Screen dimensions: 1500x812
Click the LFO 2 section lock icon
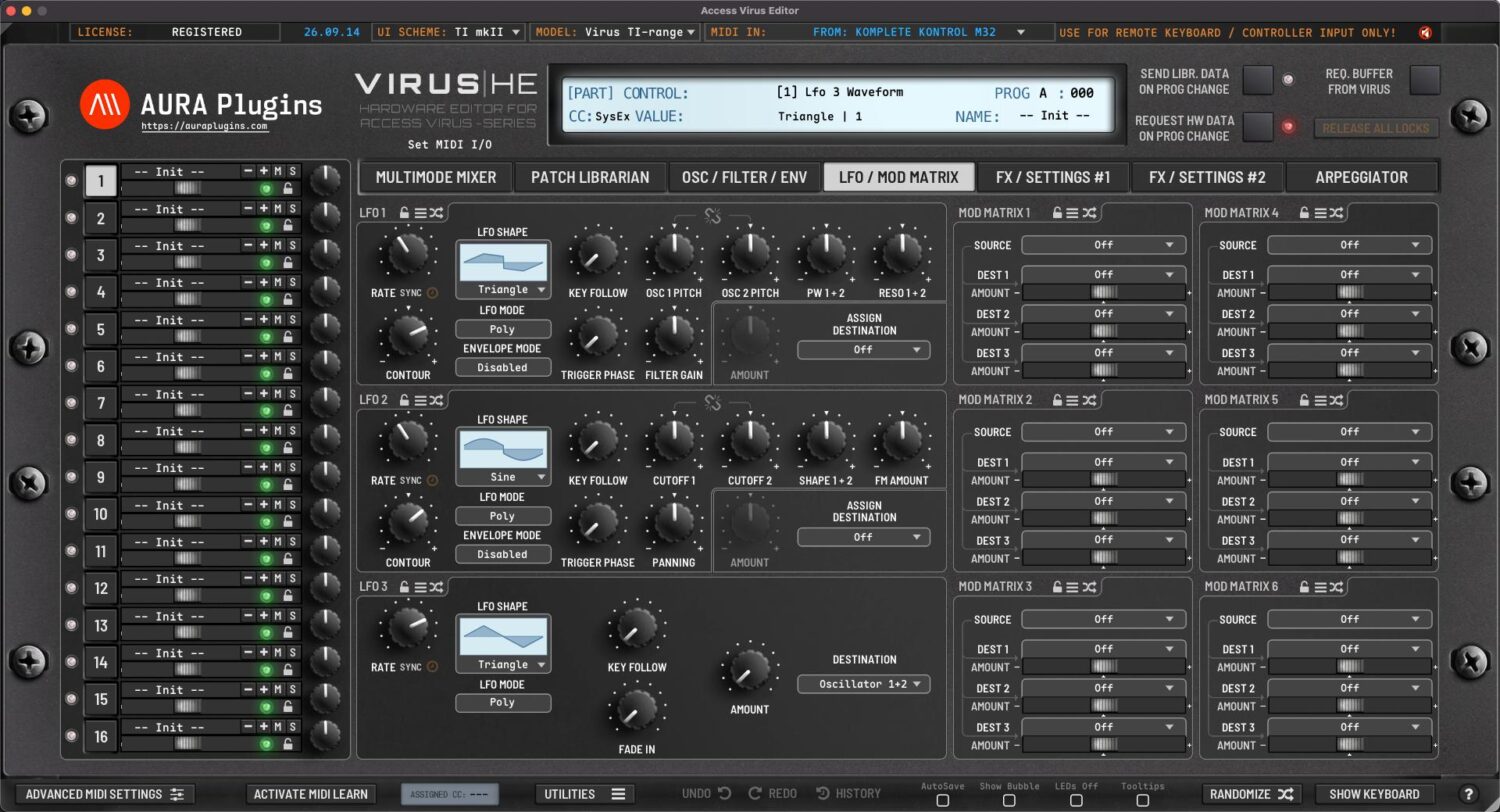pyautogui.click(x=404, y=400)
